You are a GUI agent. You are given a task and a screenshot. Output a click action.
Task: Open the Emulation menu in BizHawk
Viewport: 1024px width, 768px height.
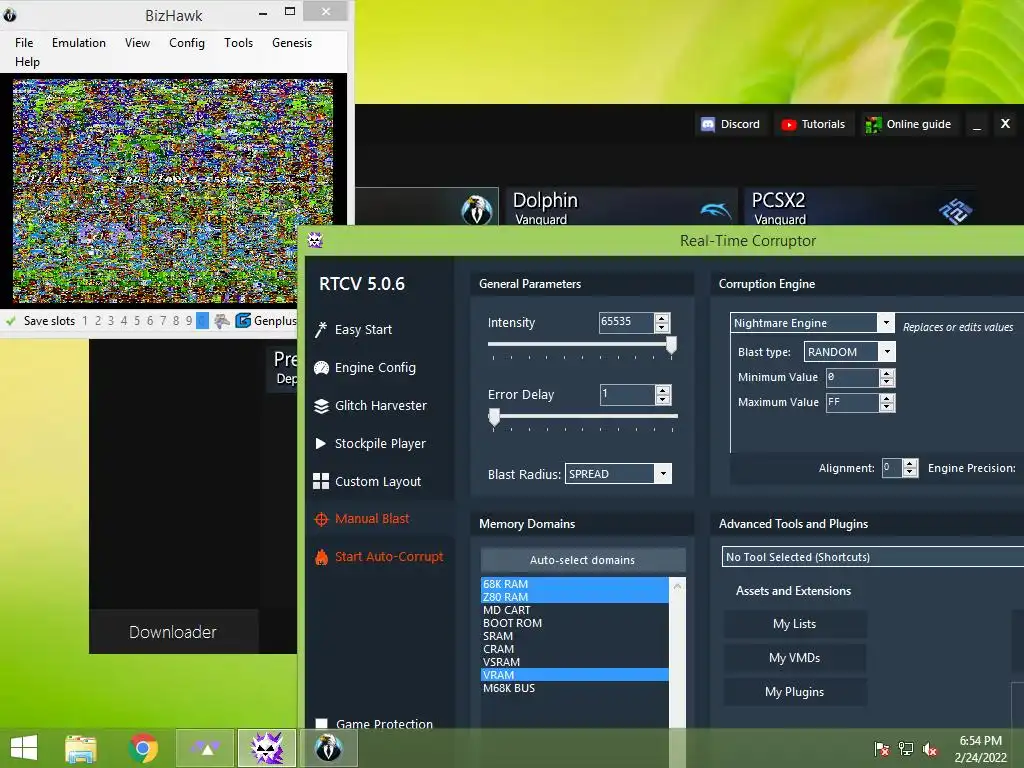[79, 43]
